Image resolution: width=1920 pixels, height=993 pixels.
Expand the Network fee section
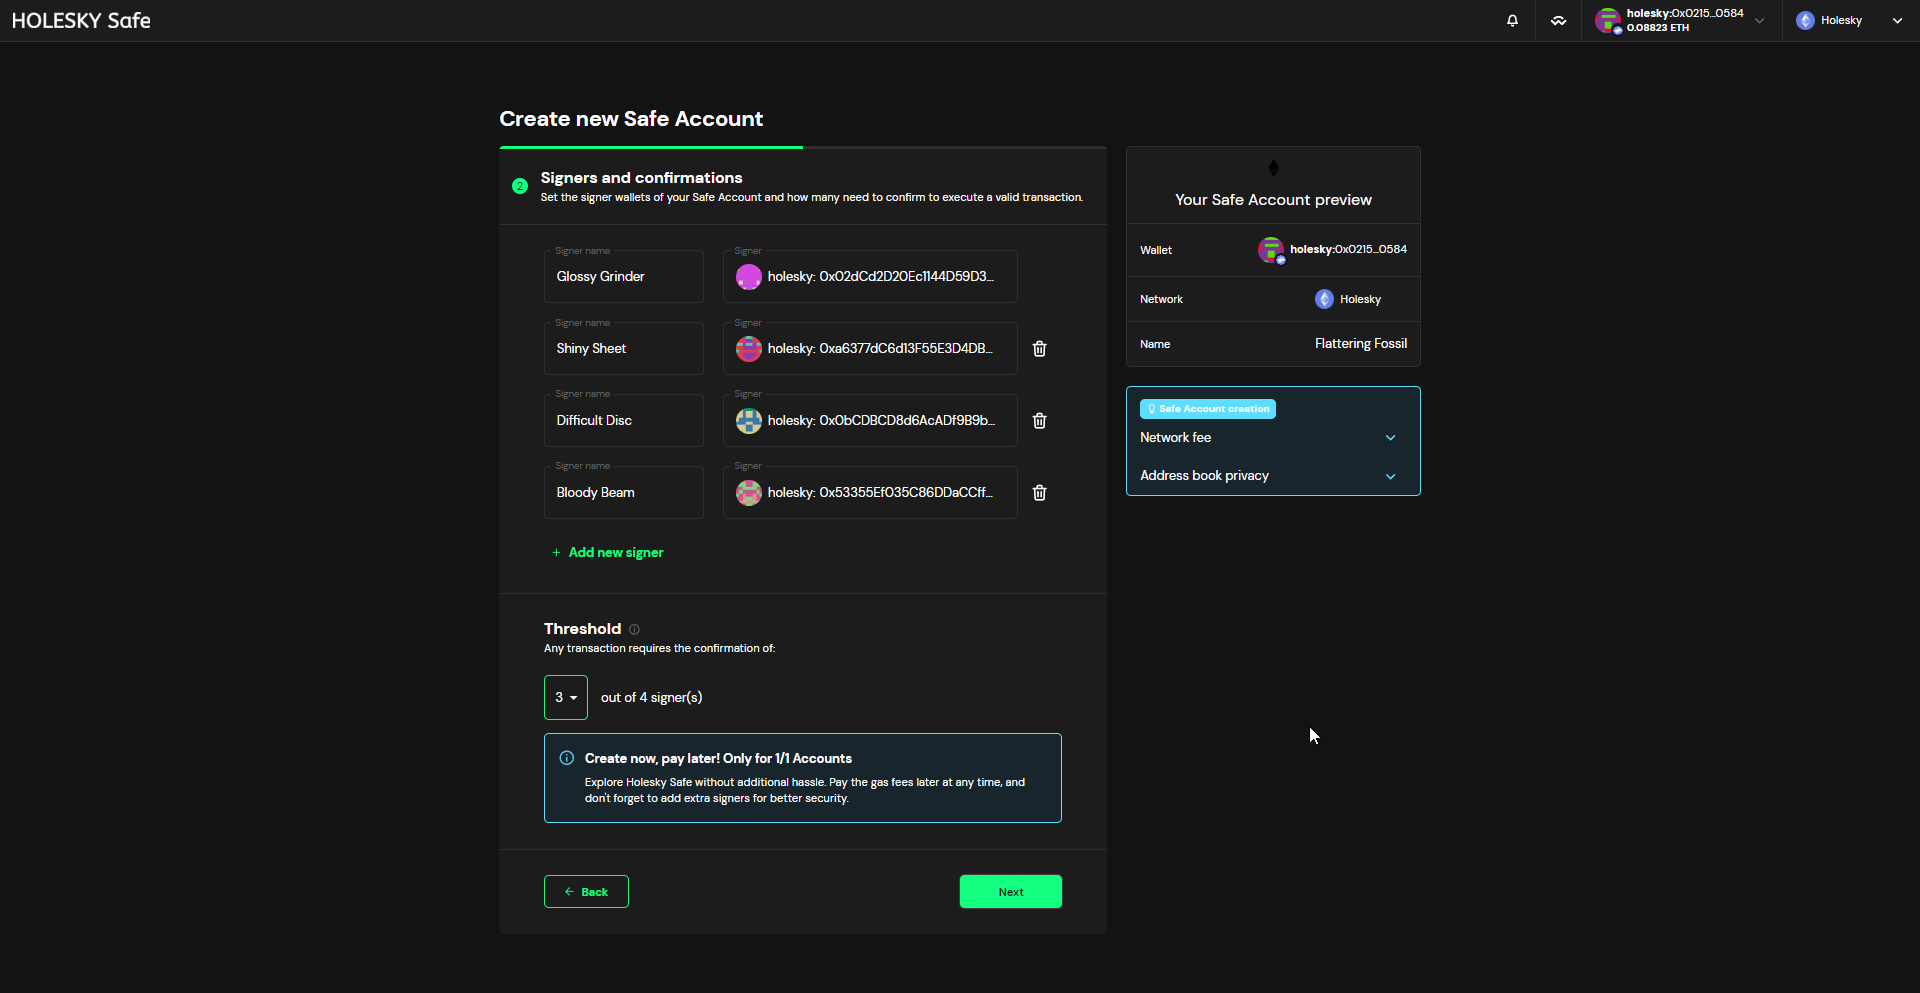(x=1390, y=438)
